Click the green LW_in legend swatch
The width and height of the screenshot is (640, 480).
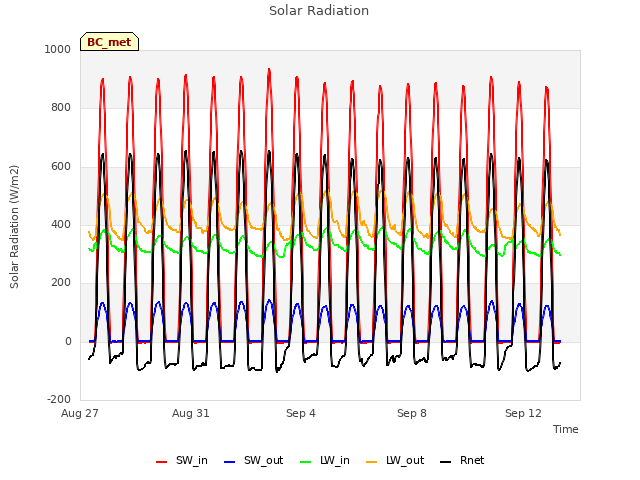tap(306, 462)
